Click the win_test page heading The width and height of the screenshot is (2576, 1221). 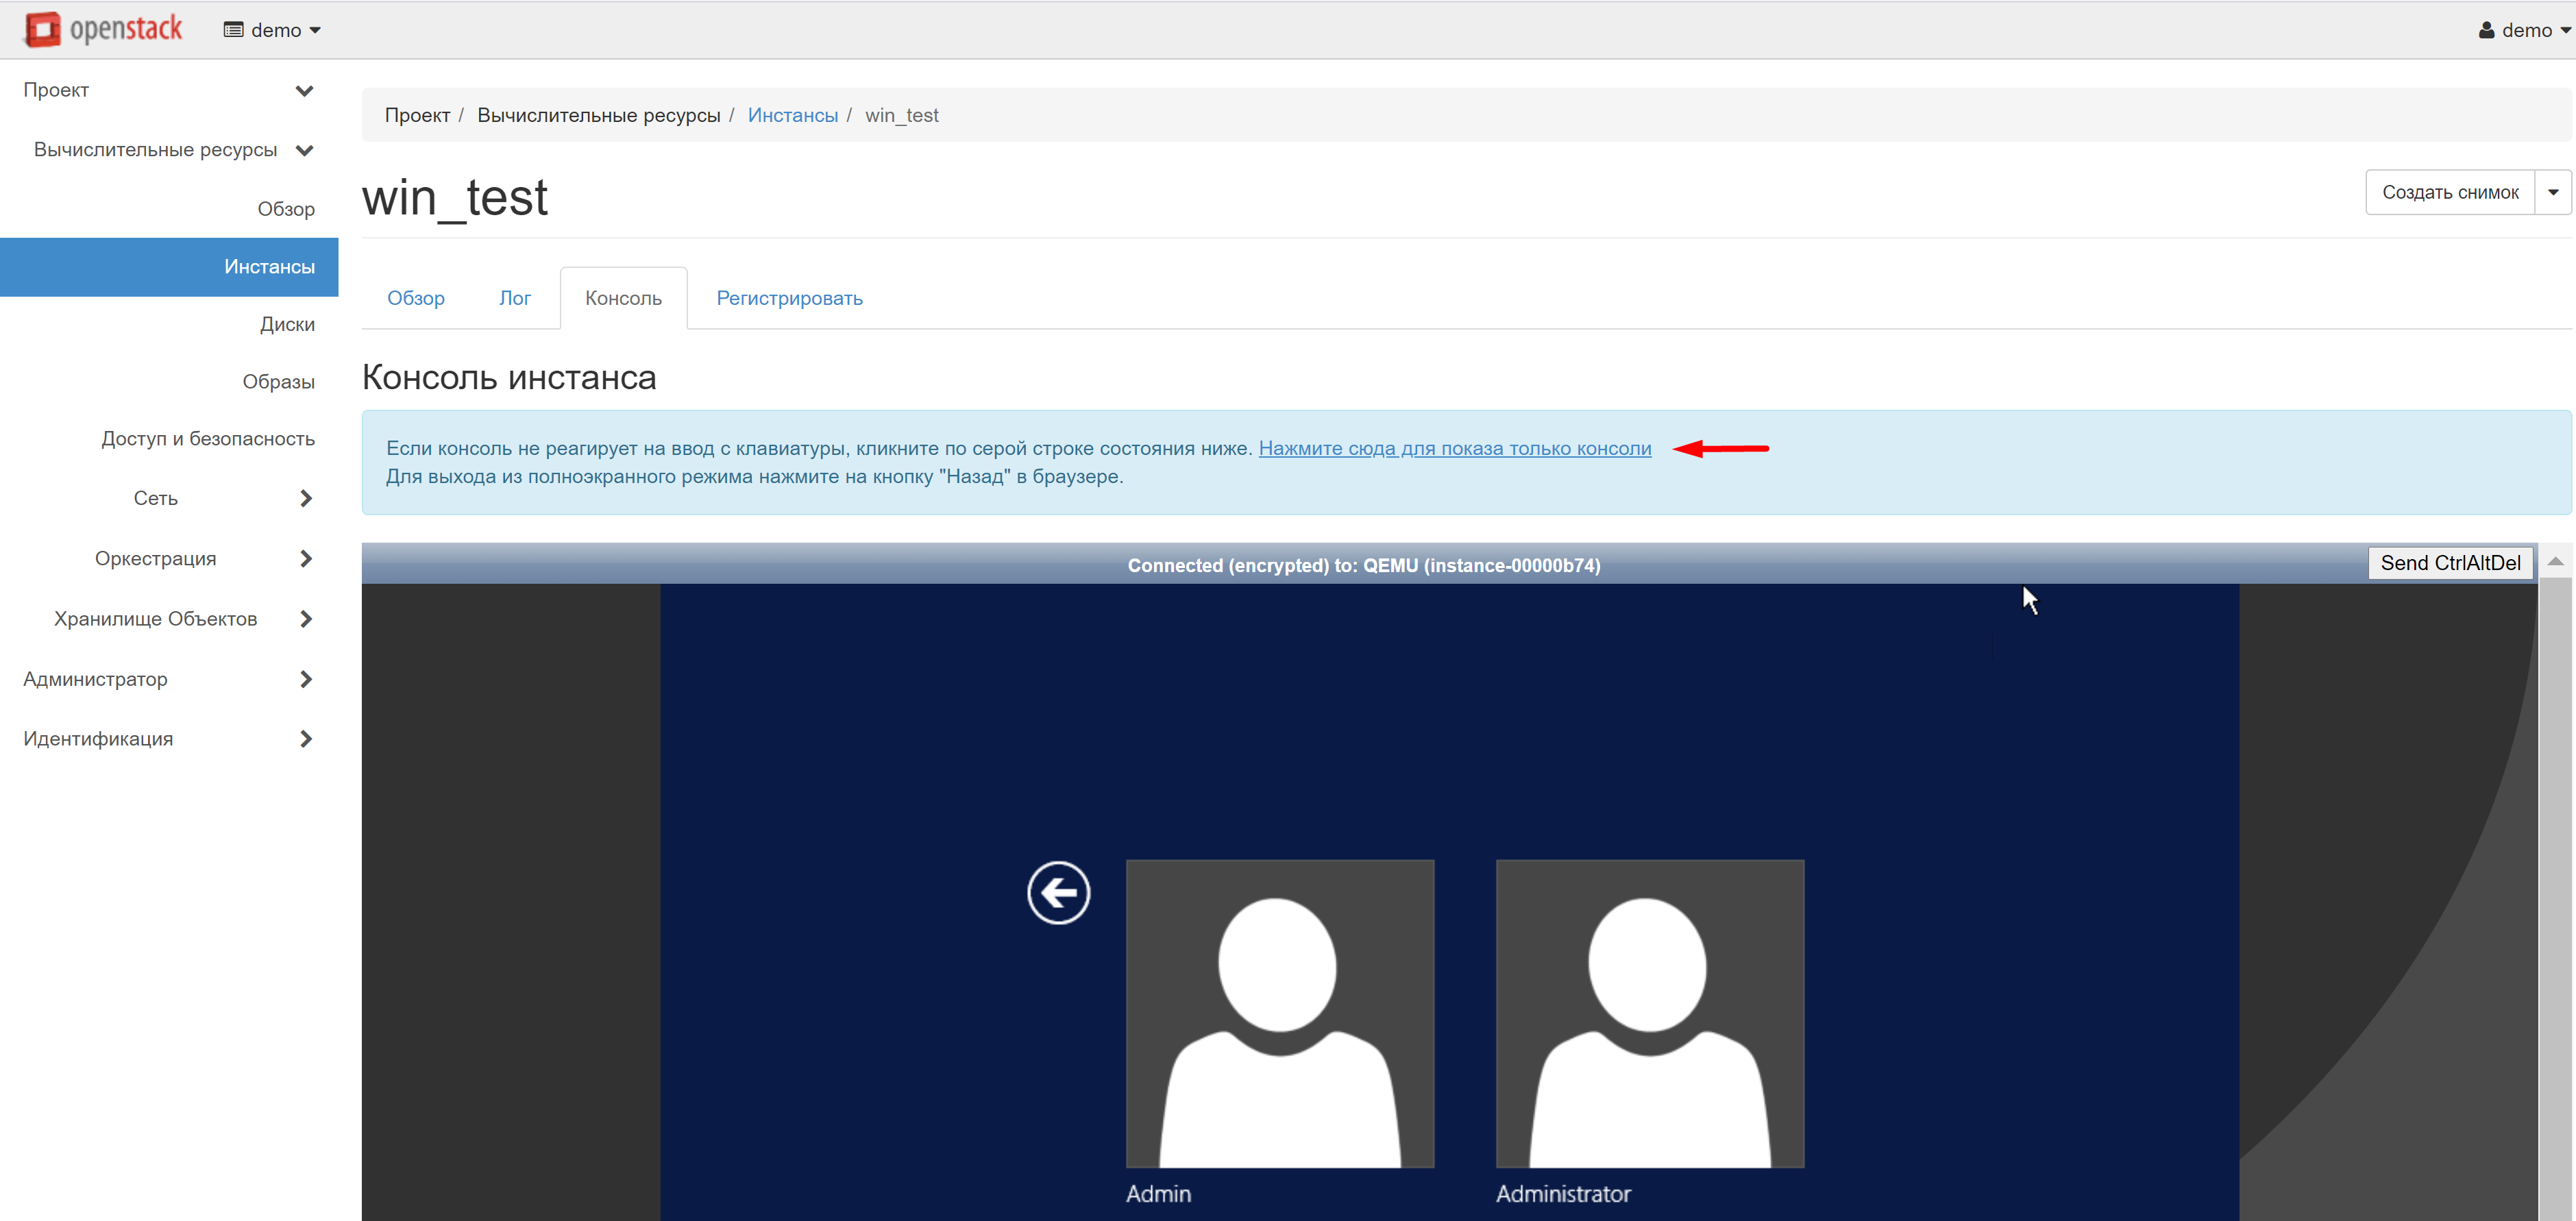454,197
